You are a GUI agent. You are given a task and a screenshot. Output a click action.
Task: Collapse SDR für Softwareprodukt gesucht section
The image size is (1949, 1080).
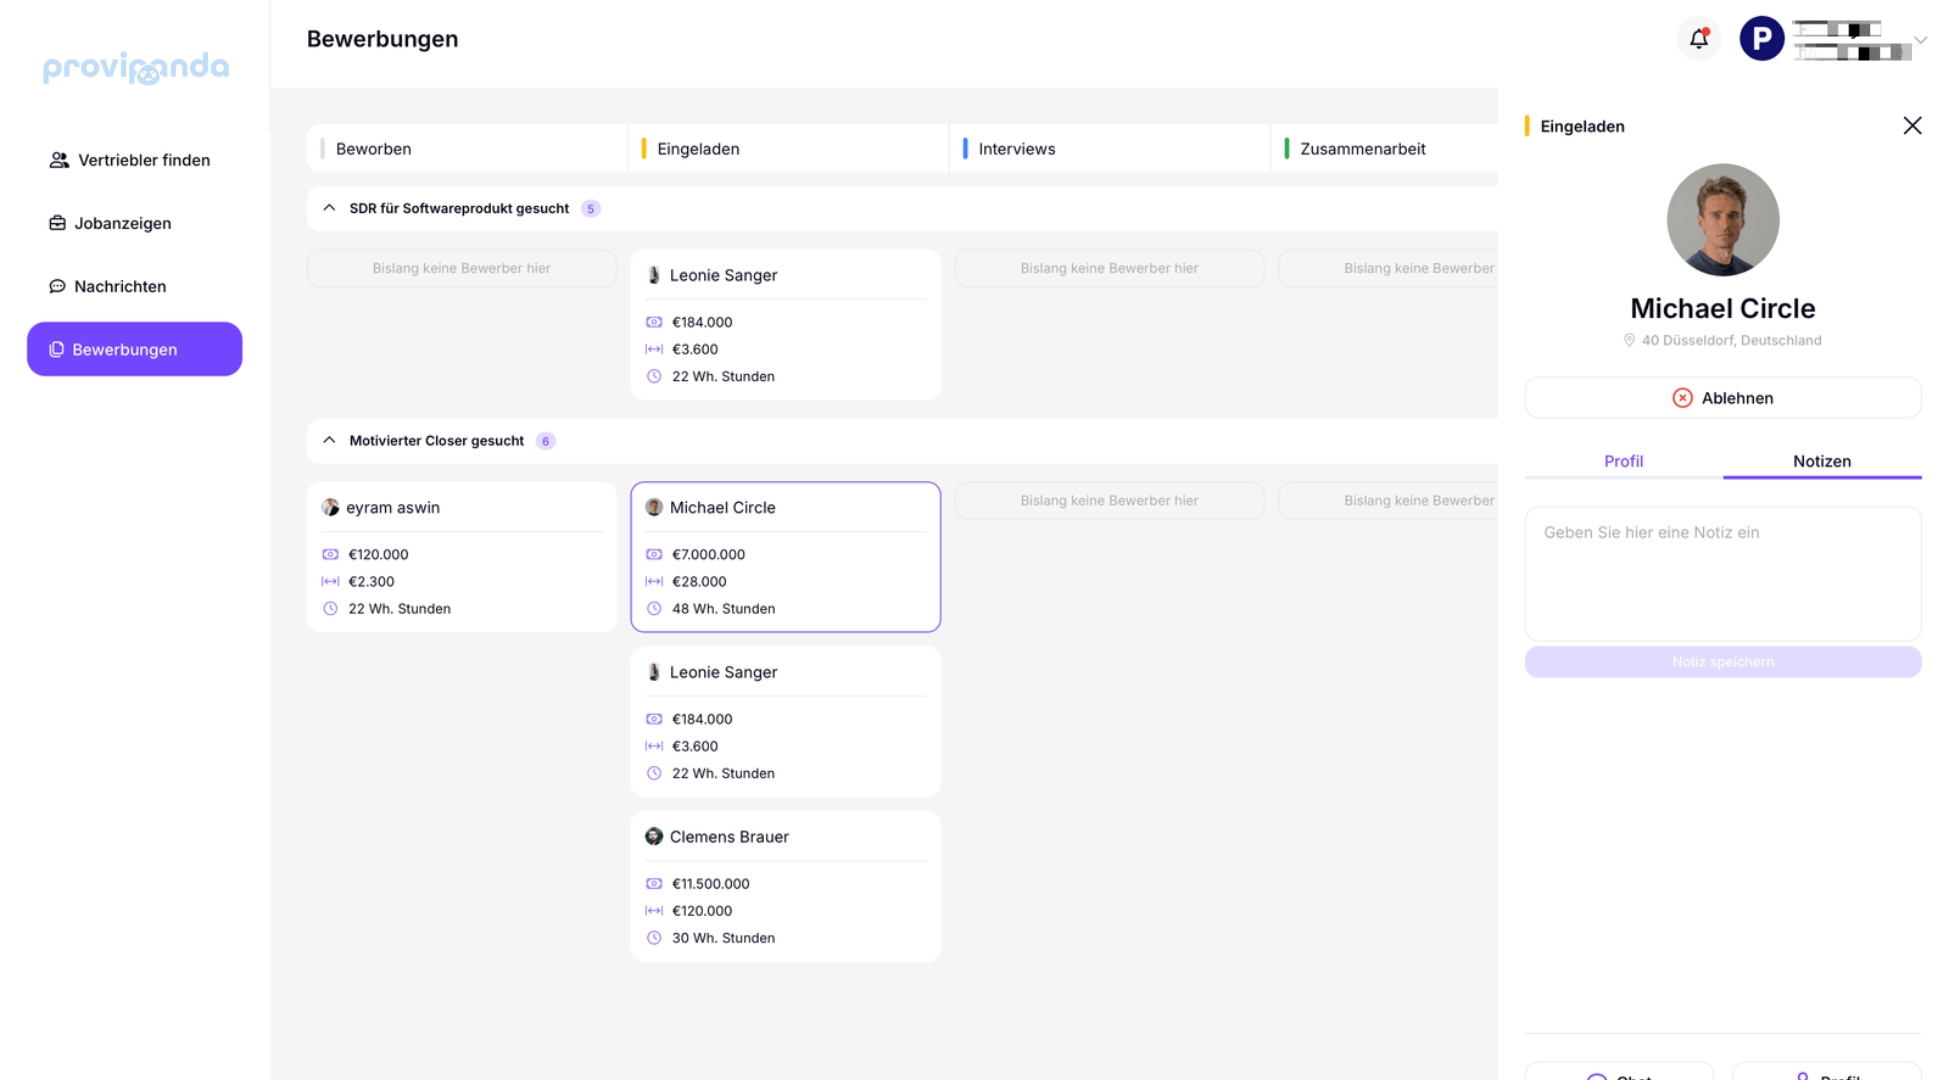point(329,208)
